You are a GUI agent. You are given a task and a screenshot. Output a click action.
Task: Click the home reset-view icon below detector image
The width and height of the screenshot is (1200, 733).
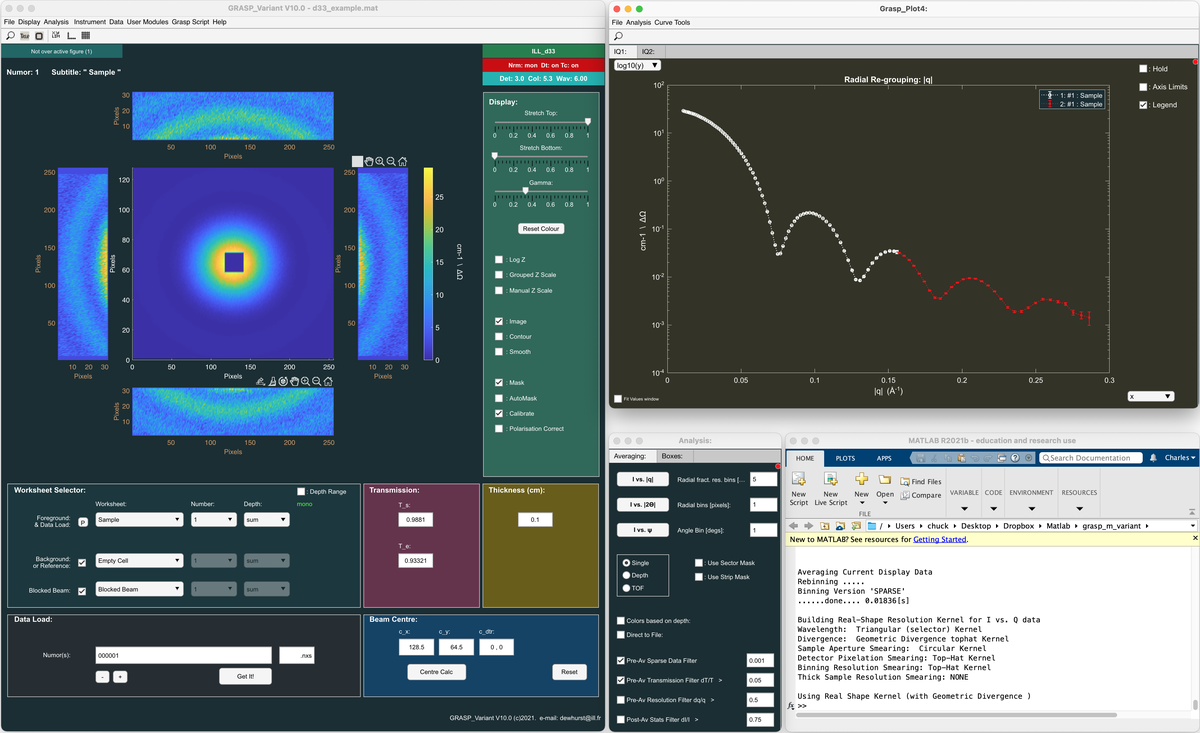click(x=329, y=381)
